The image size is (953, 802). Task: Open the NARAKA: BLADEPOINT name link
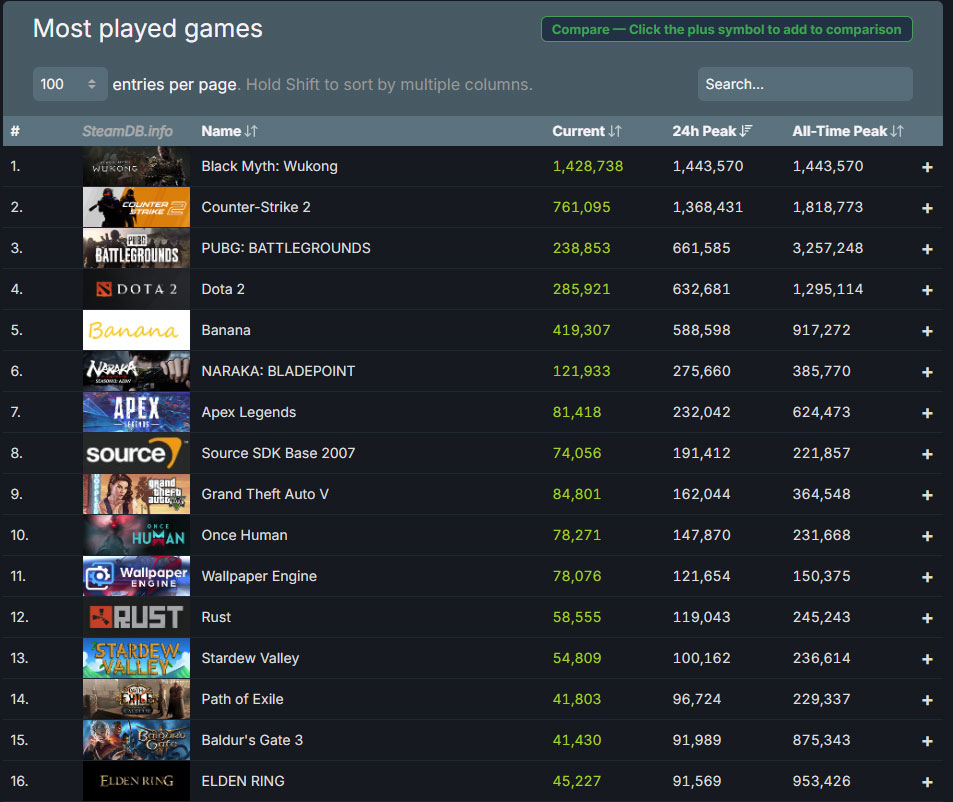pyautogui.click(x=278, y=371)
